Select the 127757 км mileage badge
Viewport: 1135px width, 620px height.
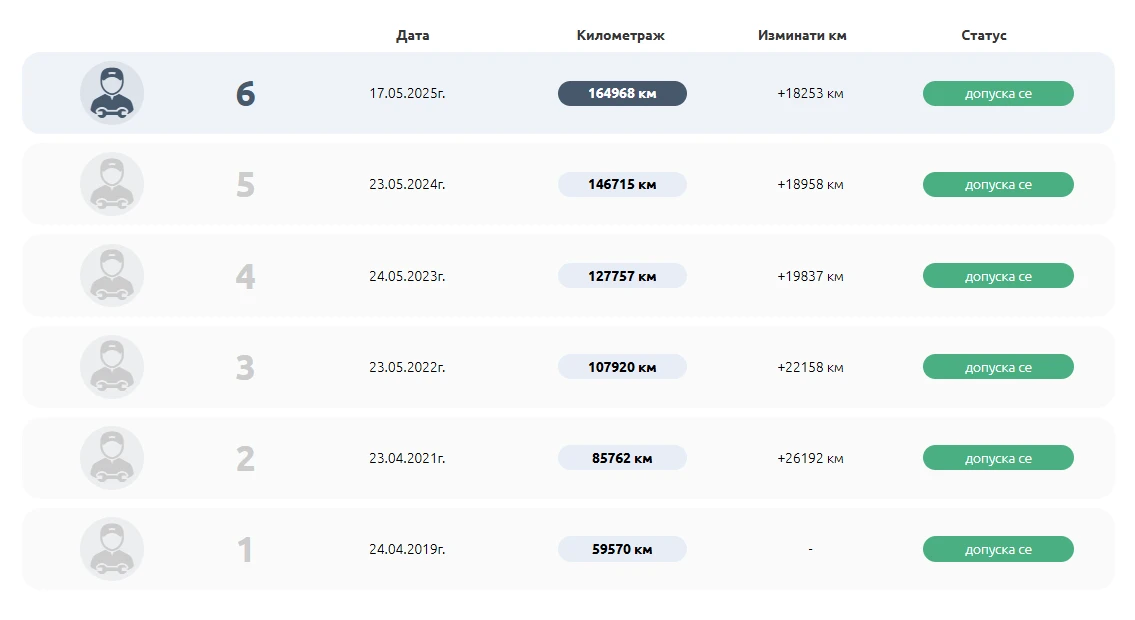click(622, 276)
